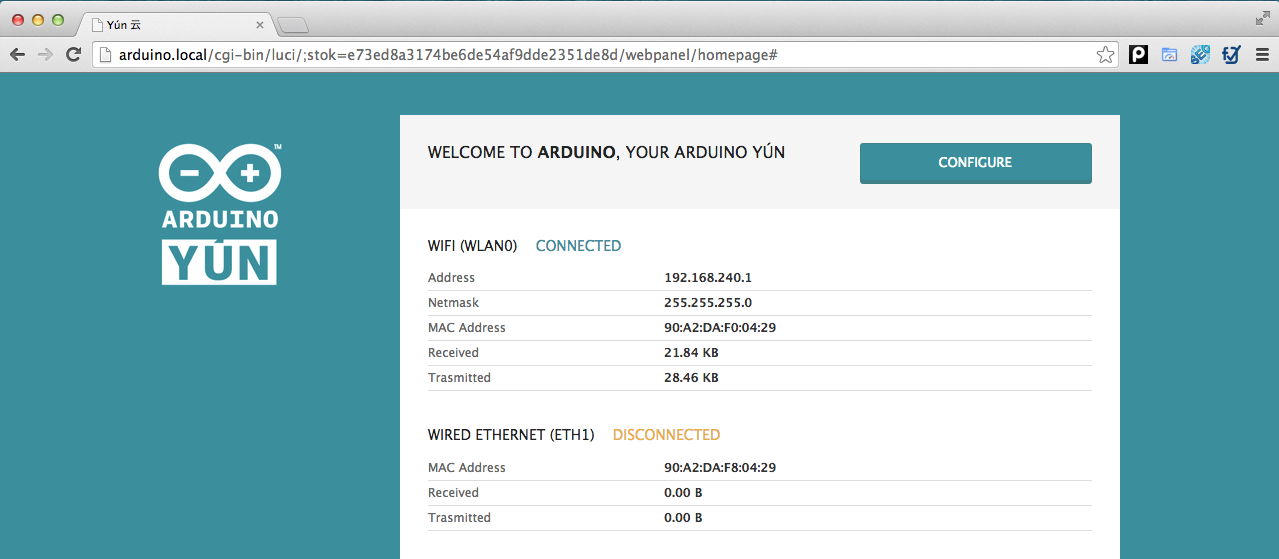Click the WIFI (WLAN0) heading
1279x559 pixels.
click(x=472, y=246)
